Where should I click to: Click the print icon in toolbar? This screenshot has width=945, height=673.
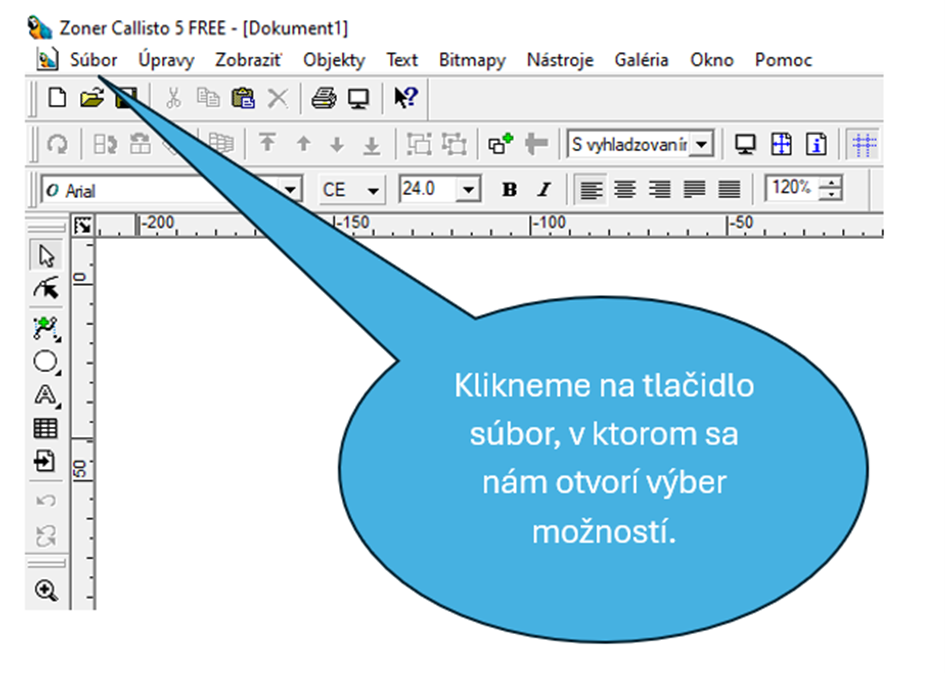[x=323, y=98]
